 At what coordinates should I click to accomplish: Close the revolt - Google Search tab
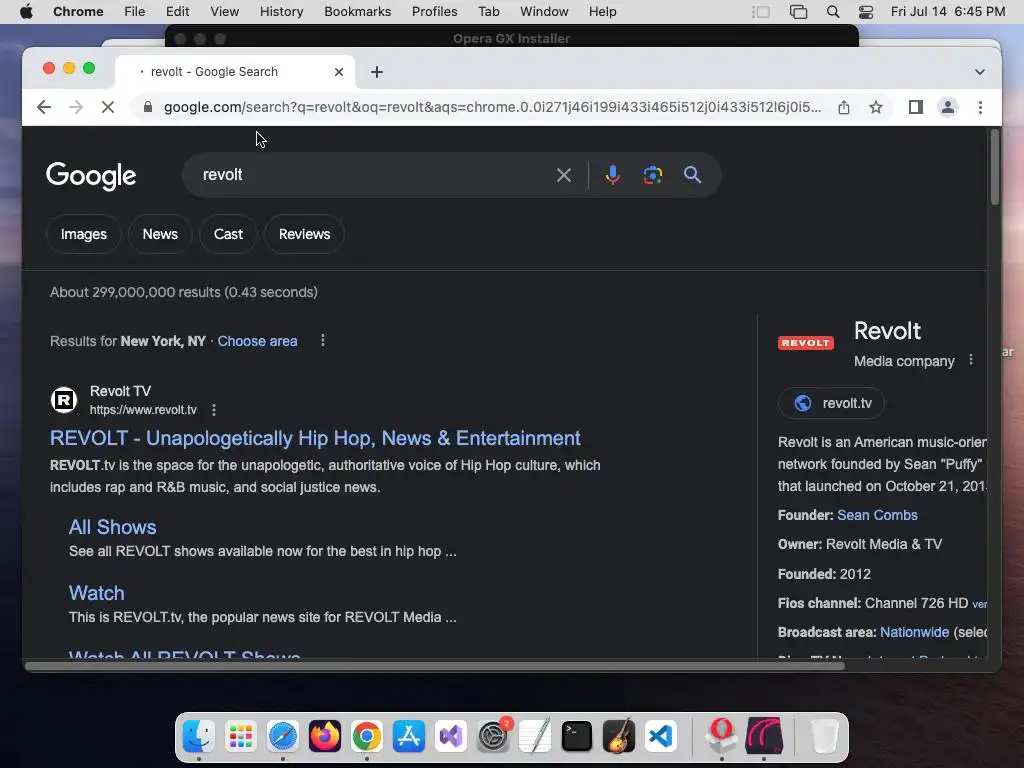coord(339,72)
